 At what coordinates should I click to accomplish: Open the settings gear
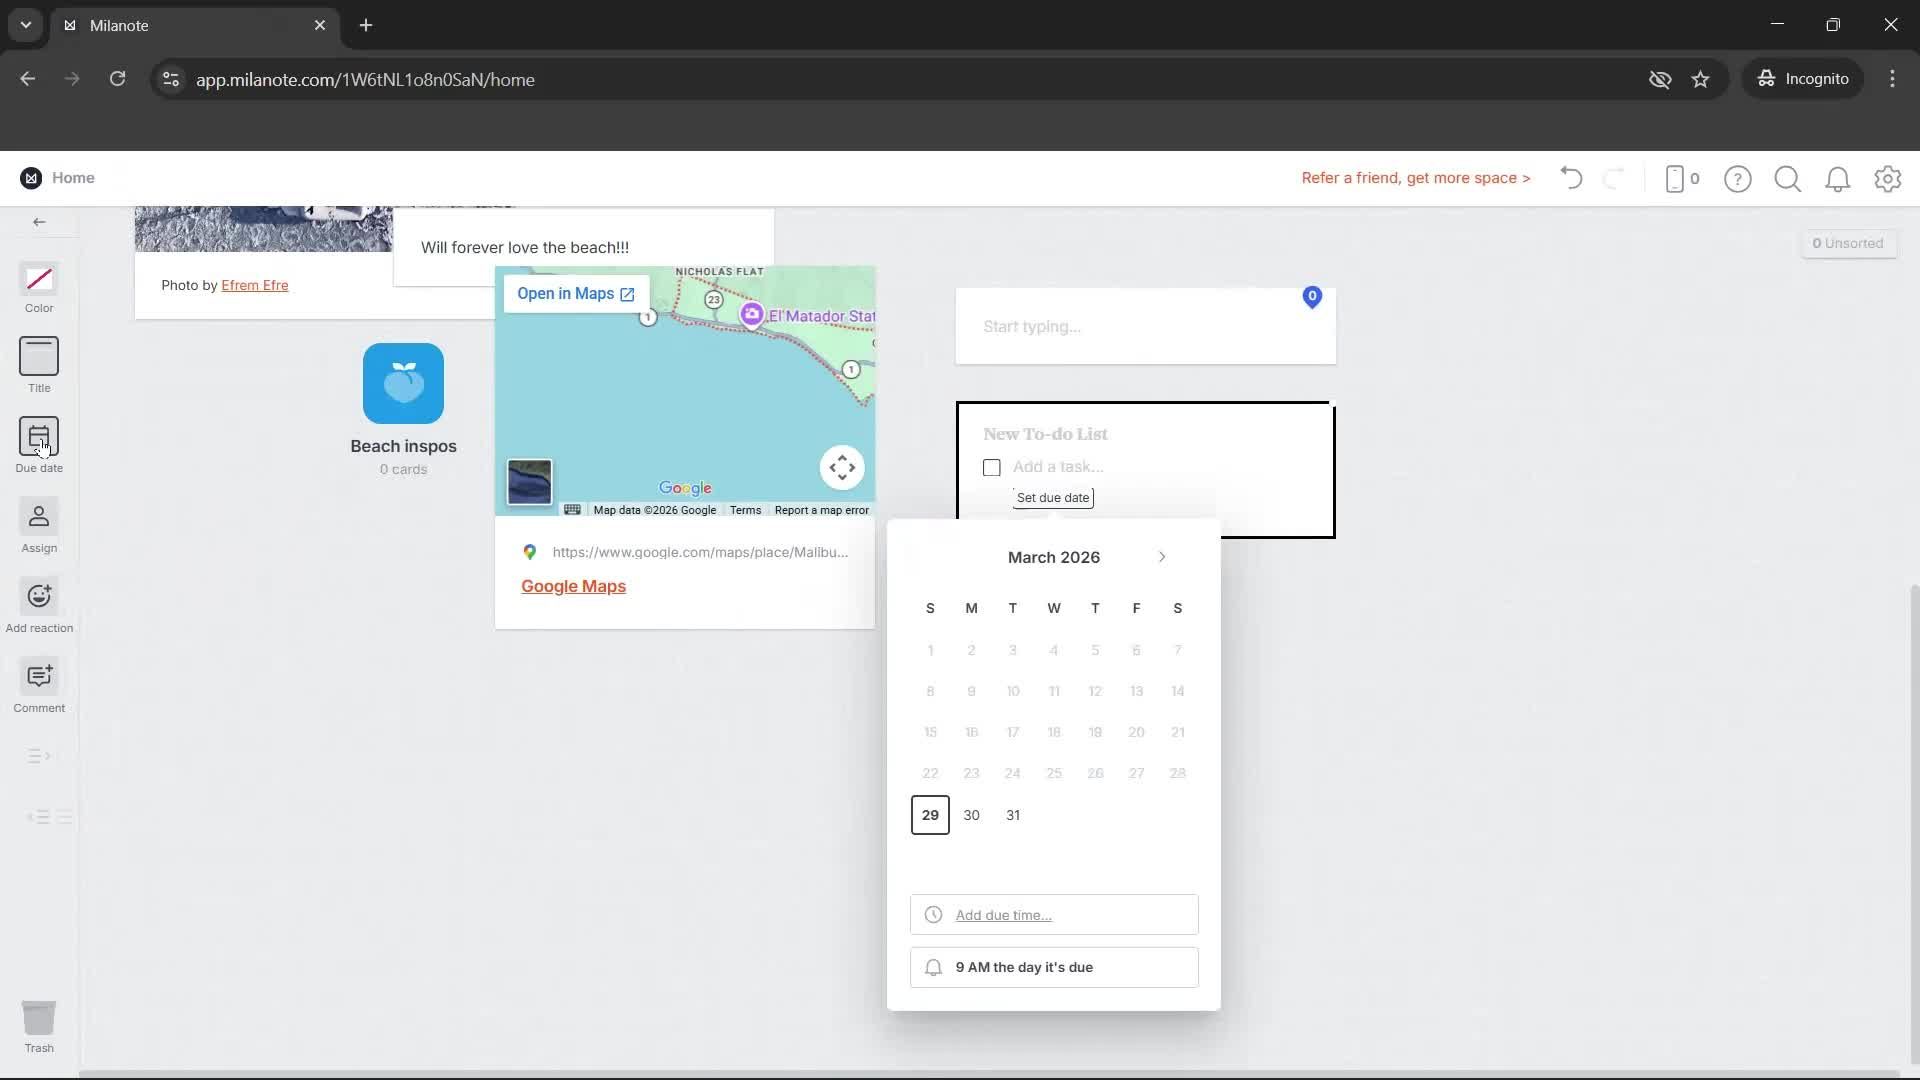coord(1888,178)
